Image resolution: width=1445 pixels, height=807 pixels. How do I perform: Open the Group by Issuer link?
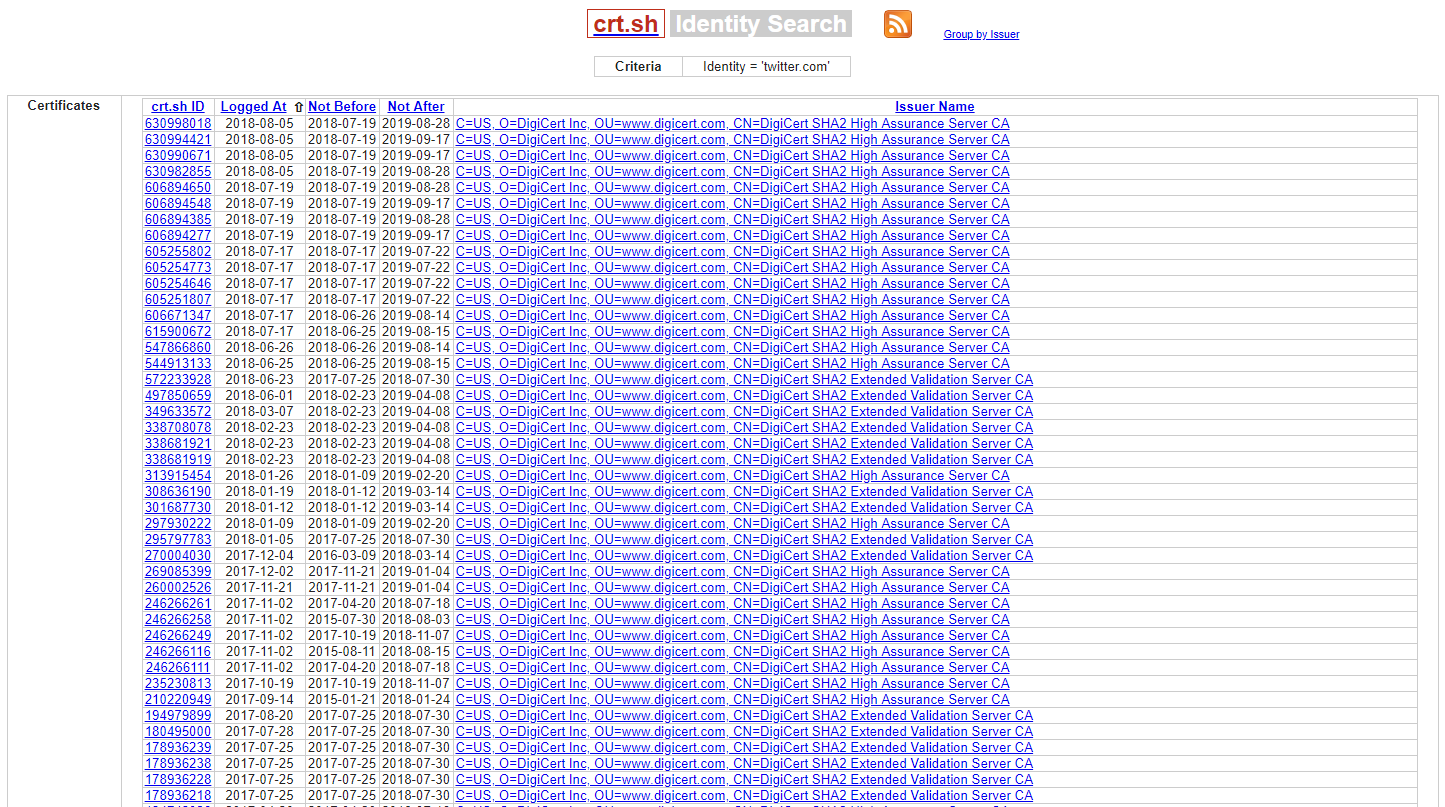tap(981, 34)
